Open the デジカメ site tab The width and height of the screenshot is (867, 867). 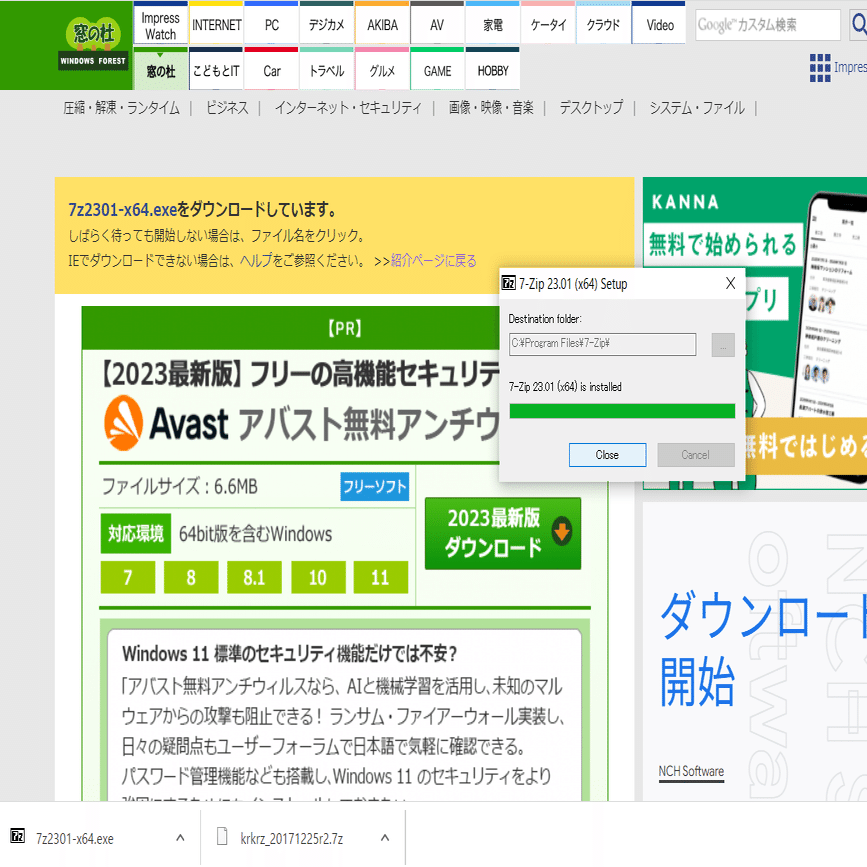[x=327, y=24]
